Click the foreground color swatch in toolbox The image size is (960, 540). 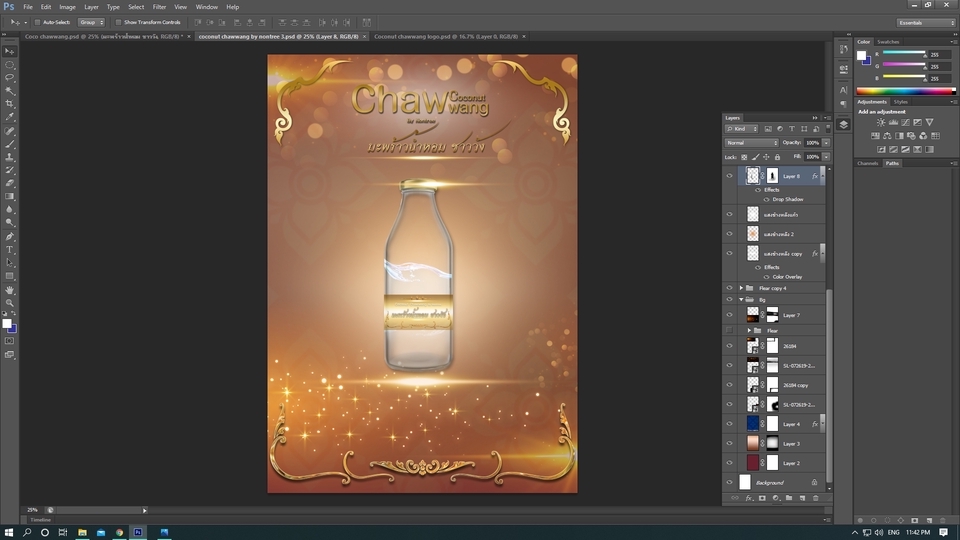[x=7, y=324]
